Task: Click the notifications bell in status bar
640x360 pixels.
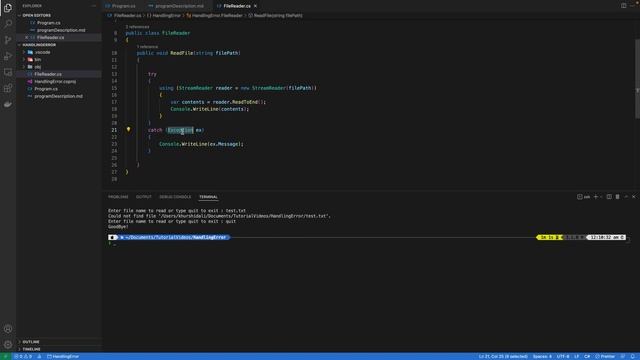Action: coord(633,356)
